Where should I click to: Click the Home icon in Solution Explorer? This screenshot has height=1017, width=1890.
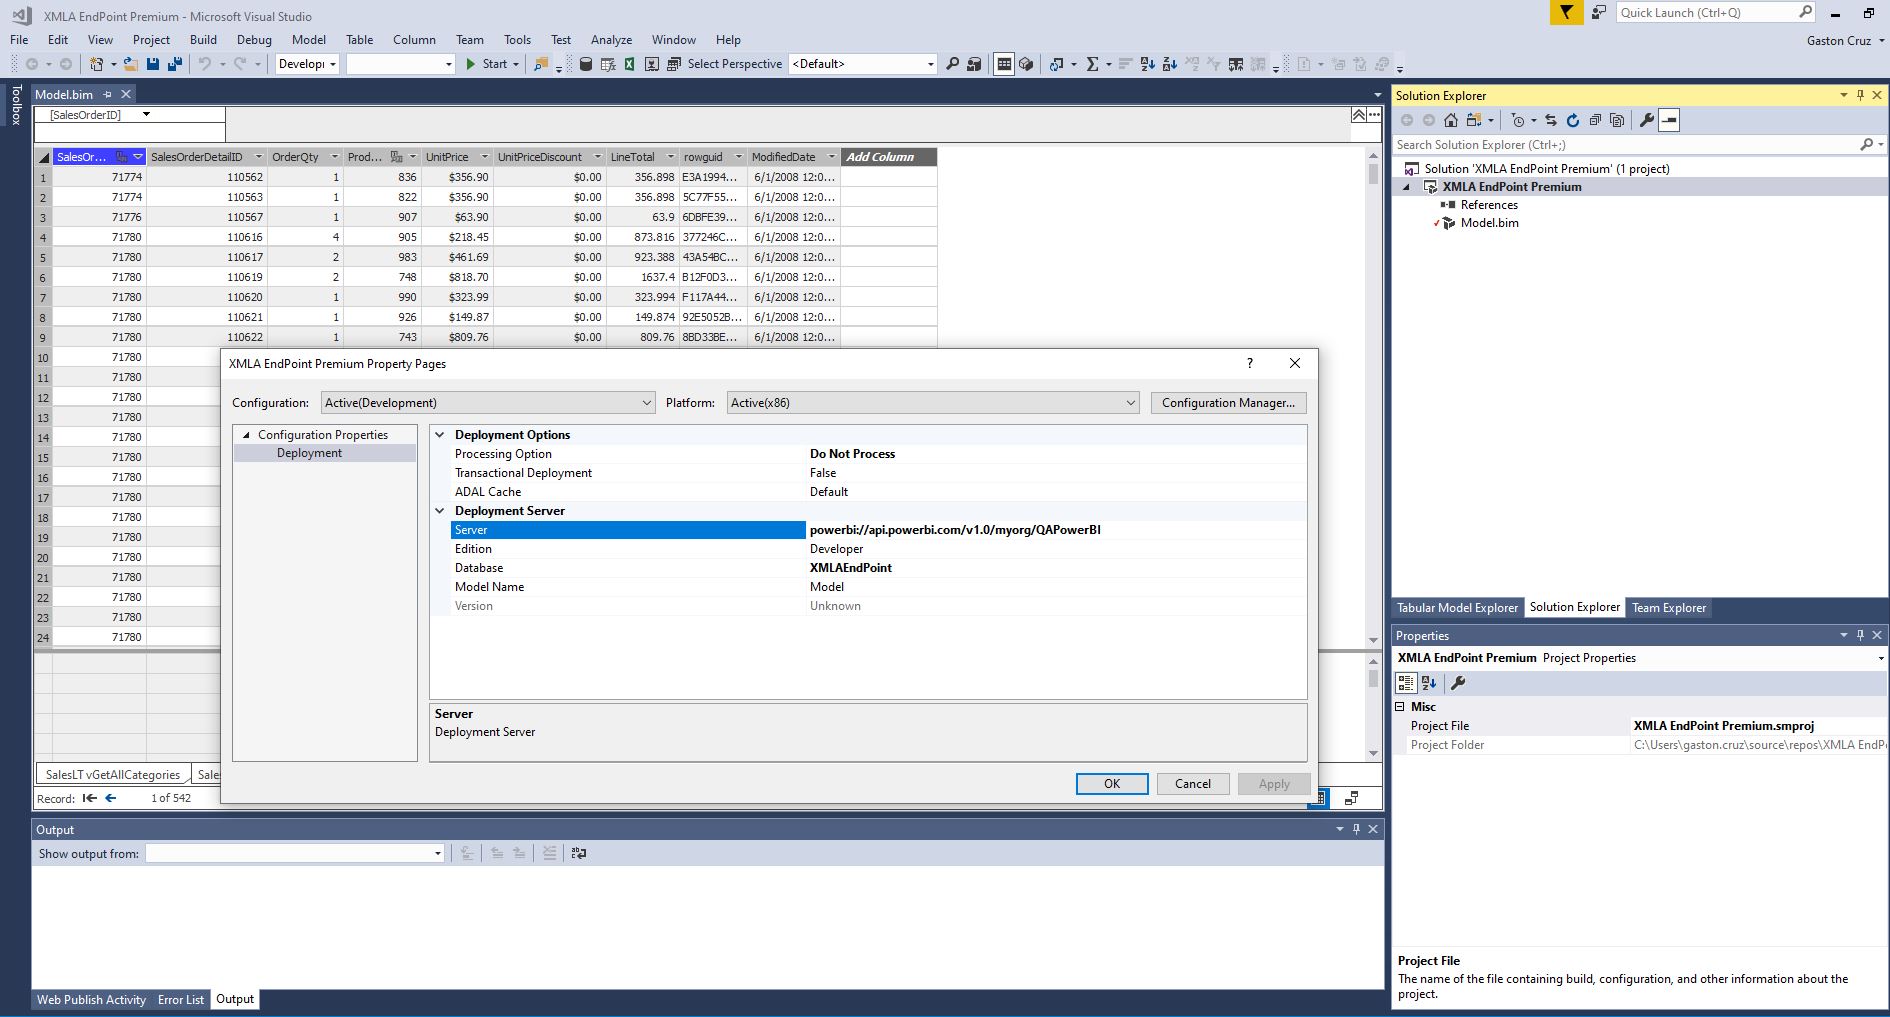coord(1451,120)
